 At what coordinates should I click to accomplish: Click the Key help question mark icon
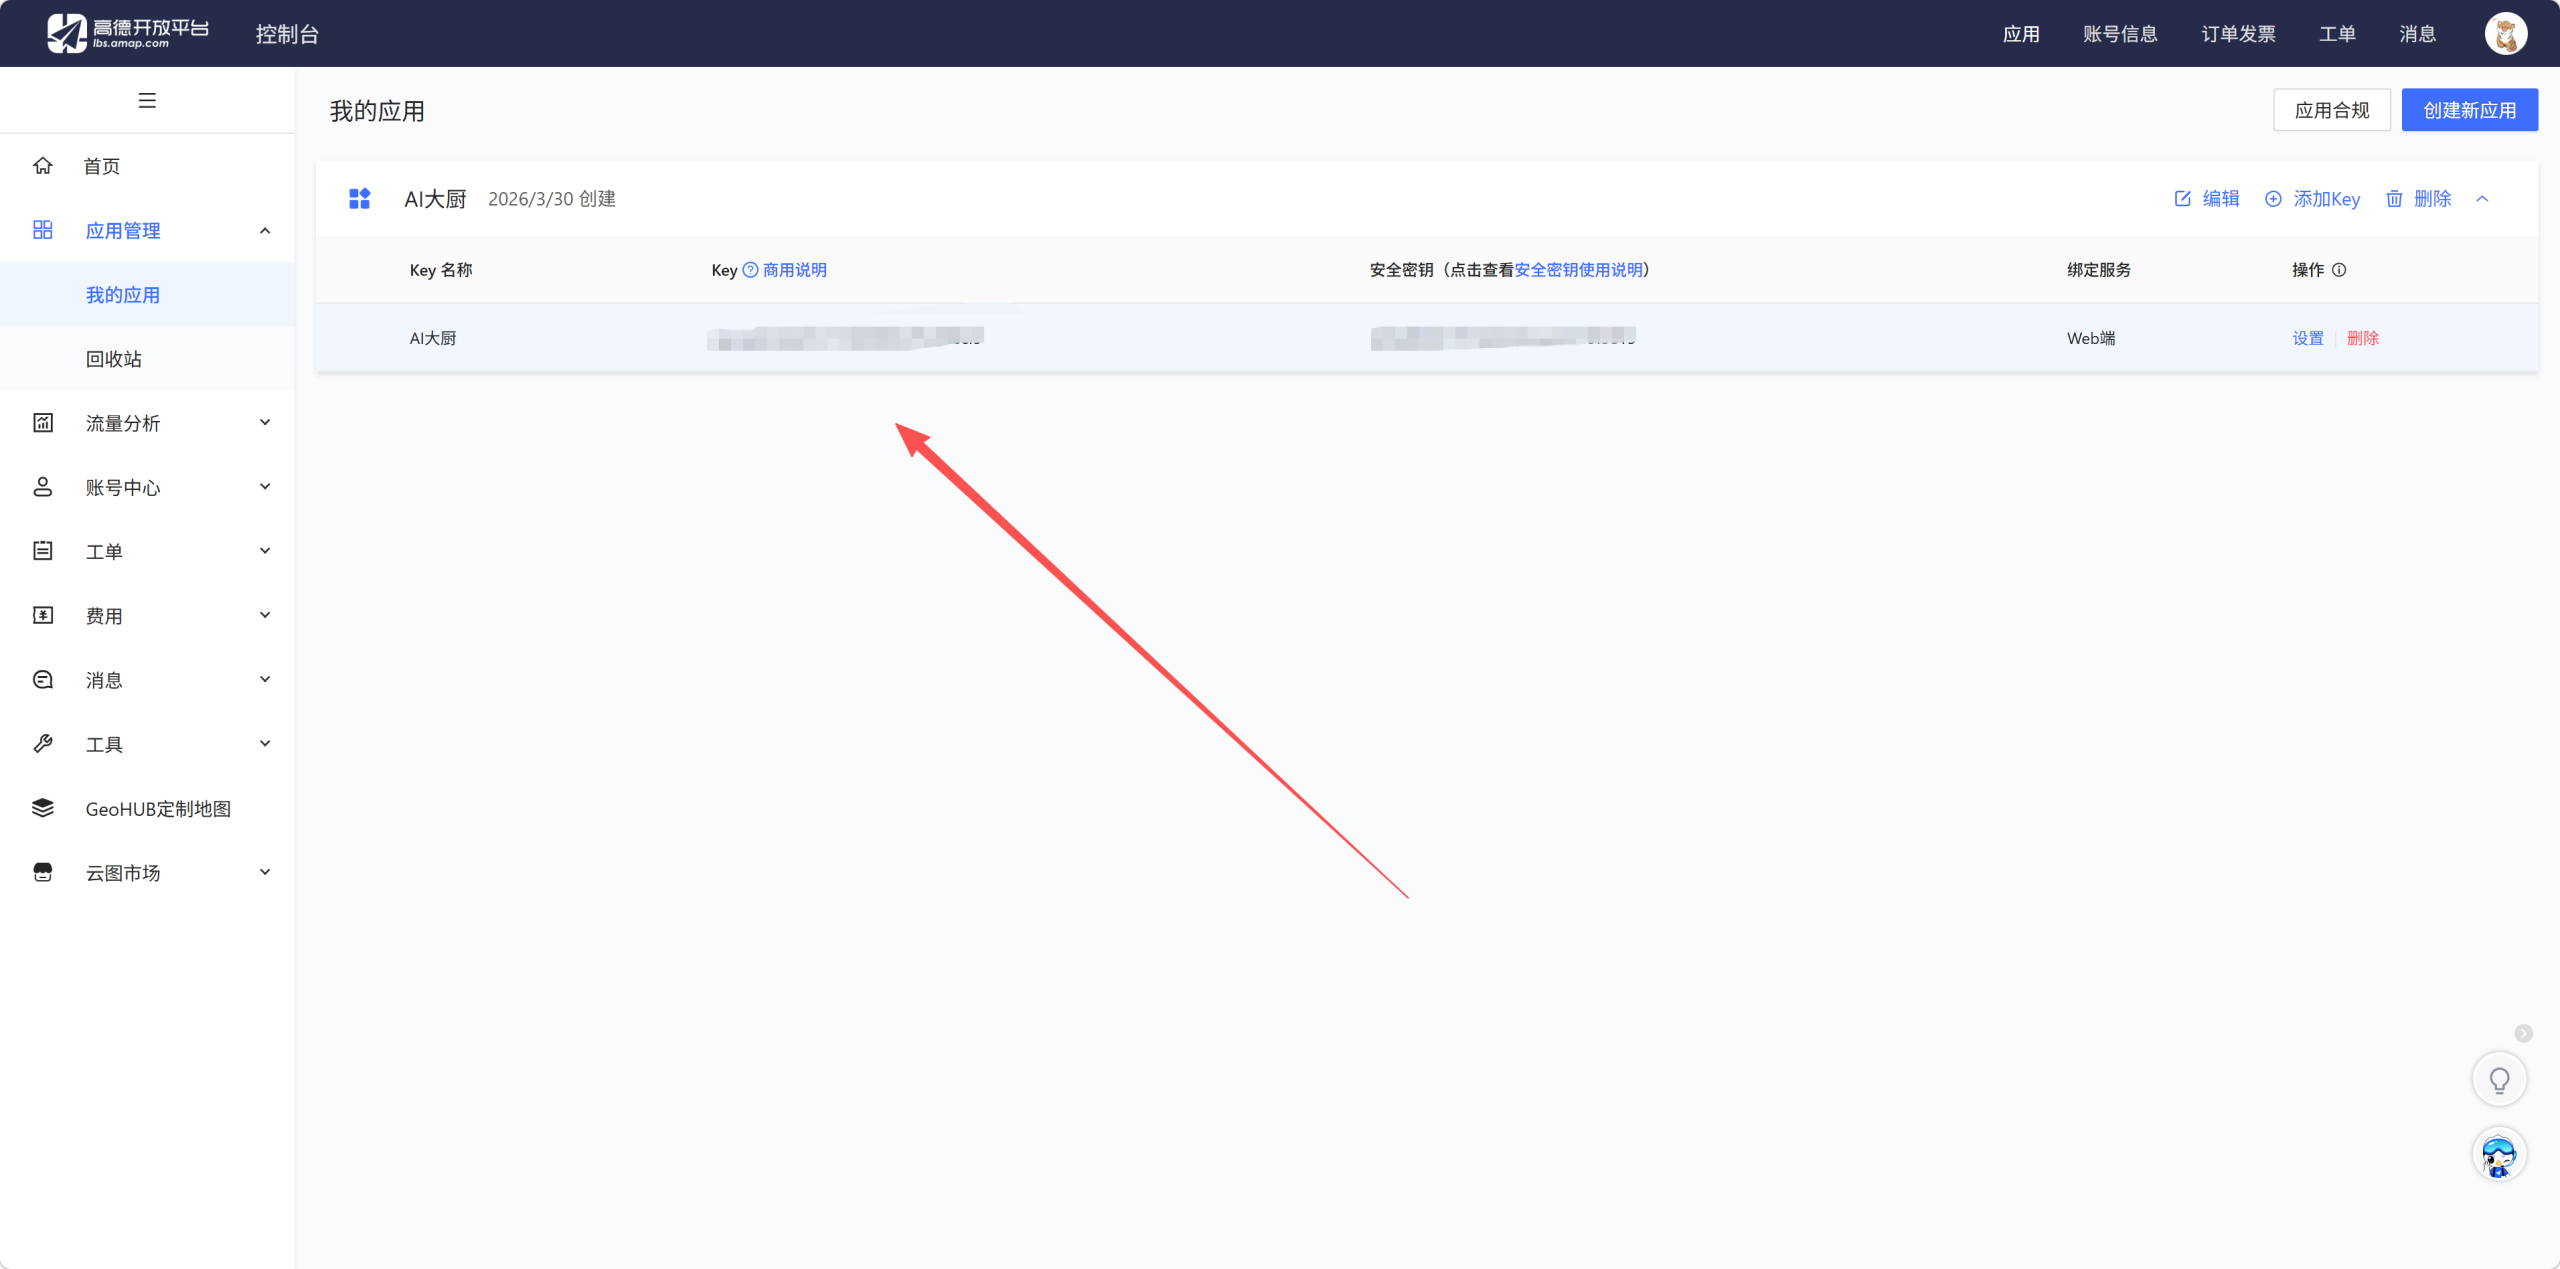(x=750, y=270)
